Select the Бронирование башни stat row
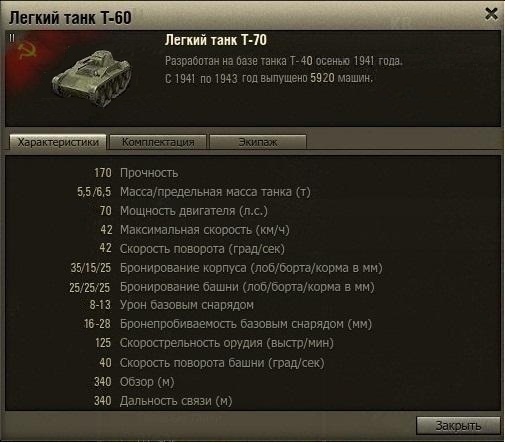This screenshot has width=505, height=443. (x=222, y=287)
